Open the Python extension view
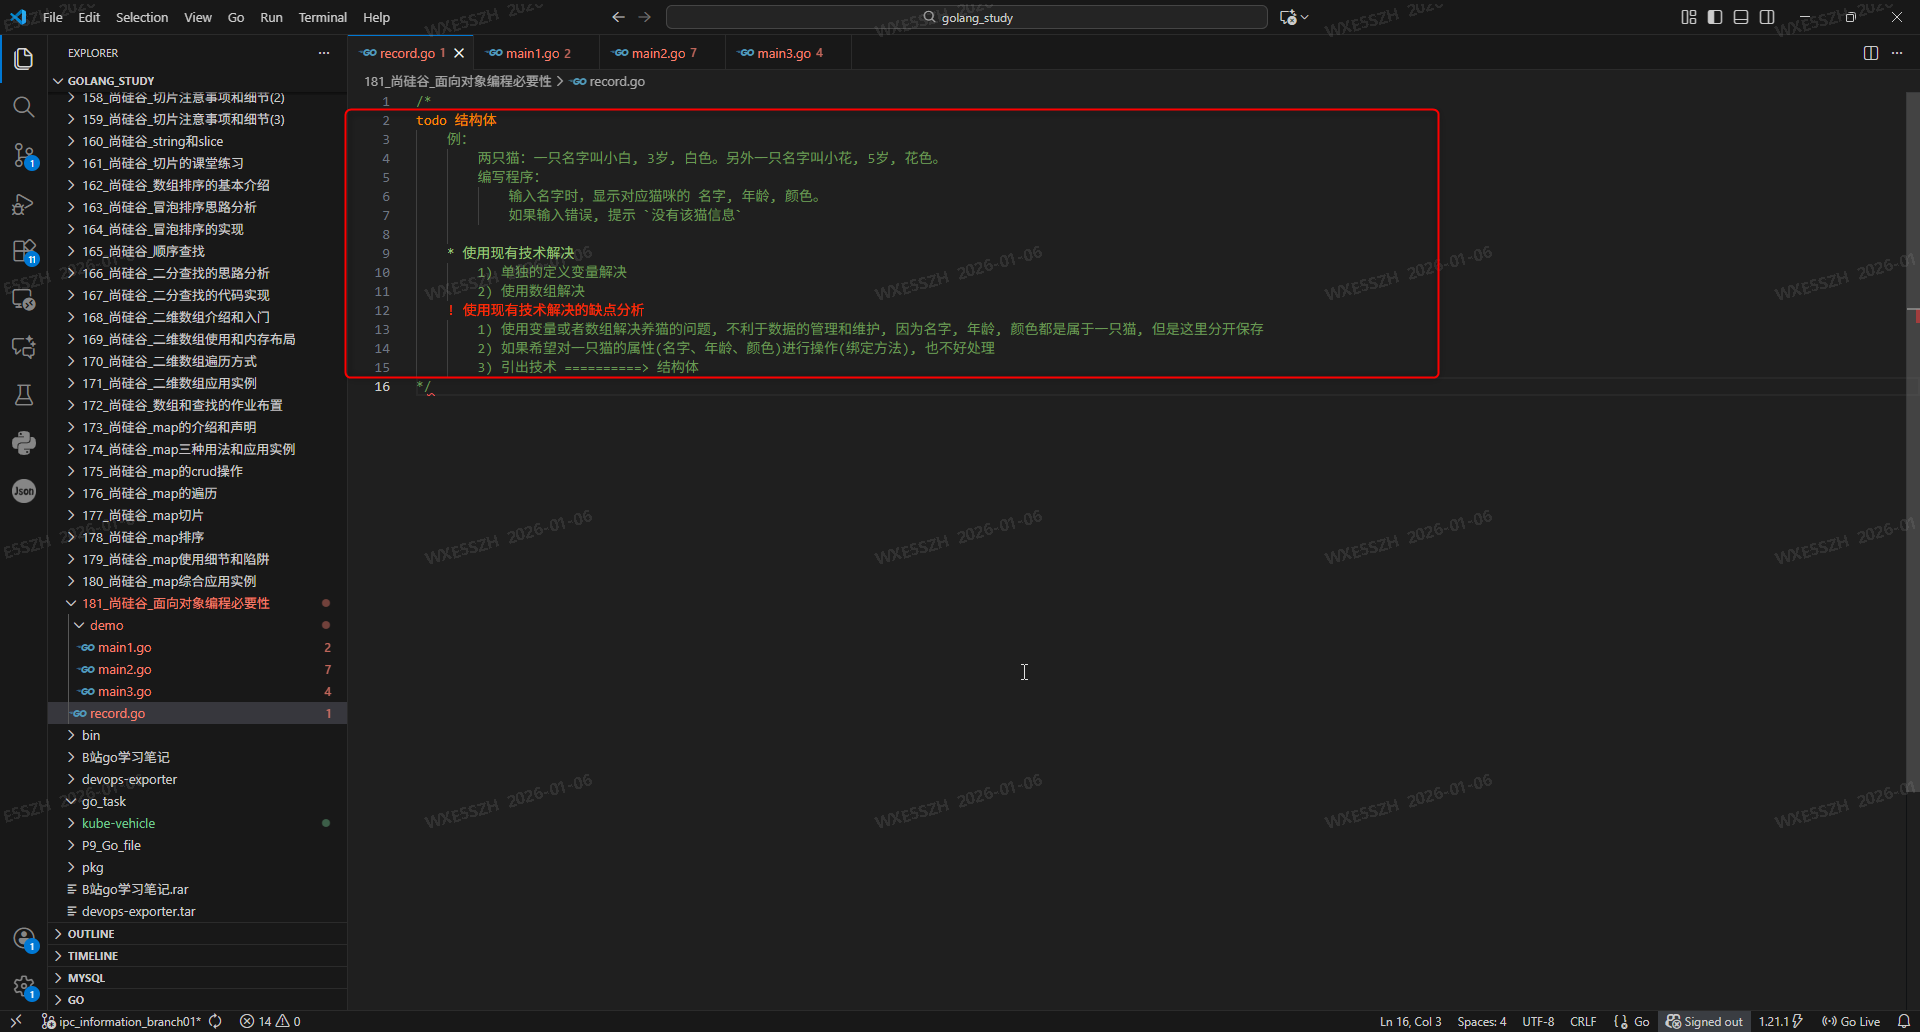The width and height of the screenshot is (1920, 1032). 24,443
